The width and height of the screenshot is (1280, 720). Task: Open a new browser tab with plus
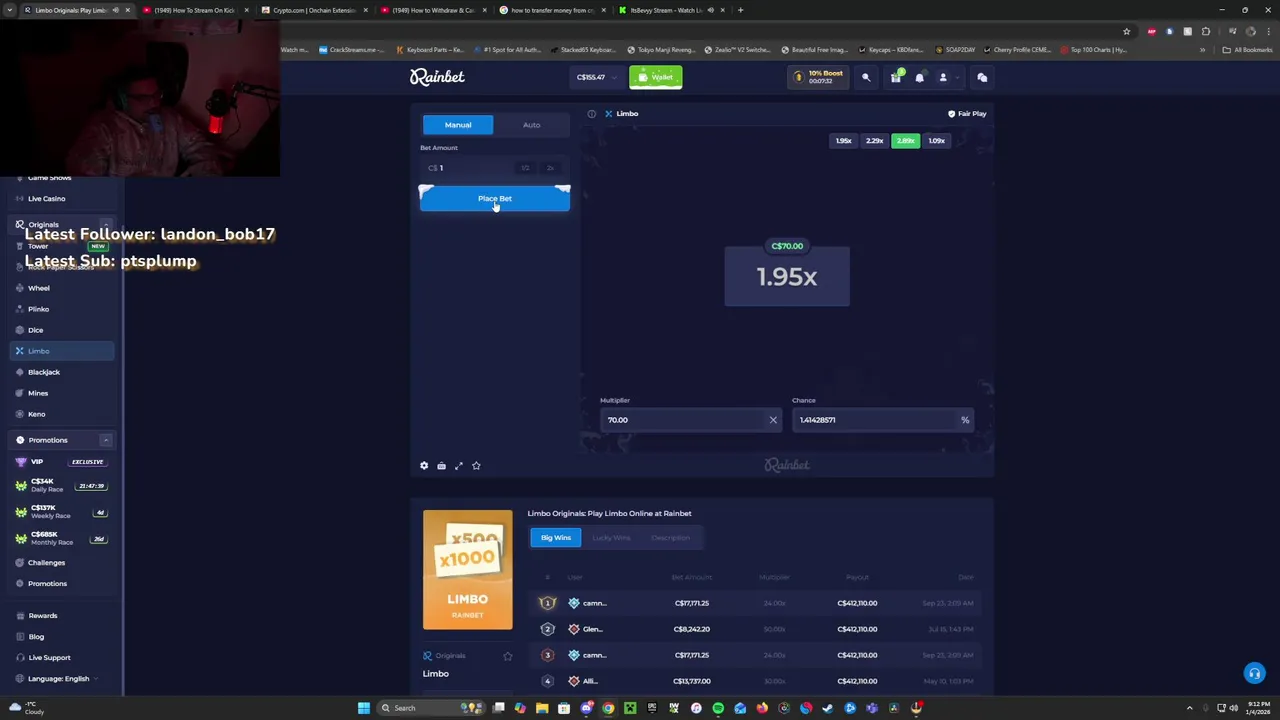(x=741, y=10)
